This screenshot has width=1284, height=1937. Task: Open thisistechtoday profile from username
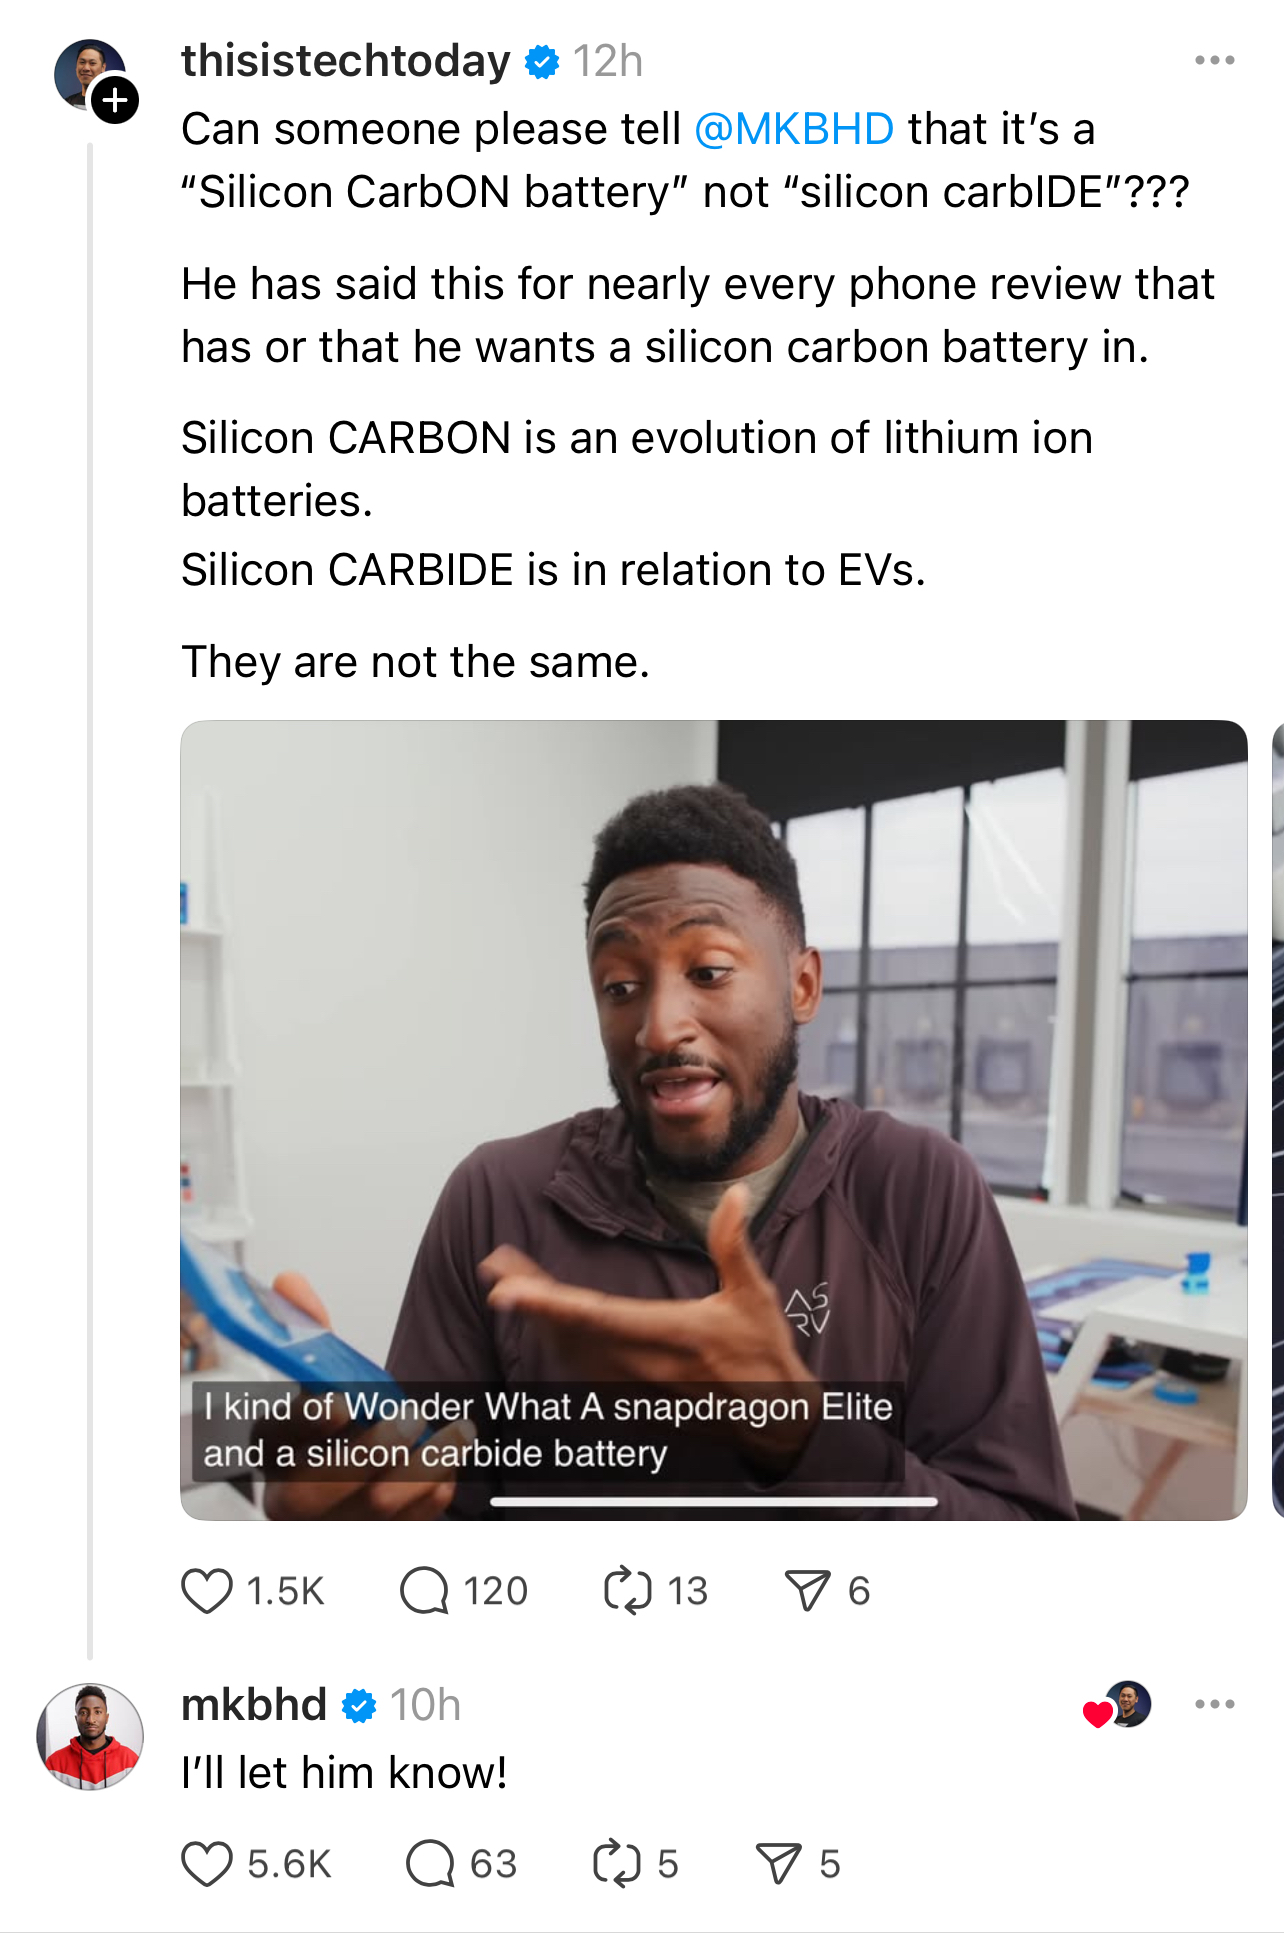[346, 61]
